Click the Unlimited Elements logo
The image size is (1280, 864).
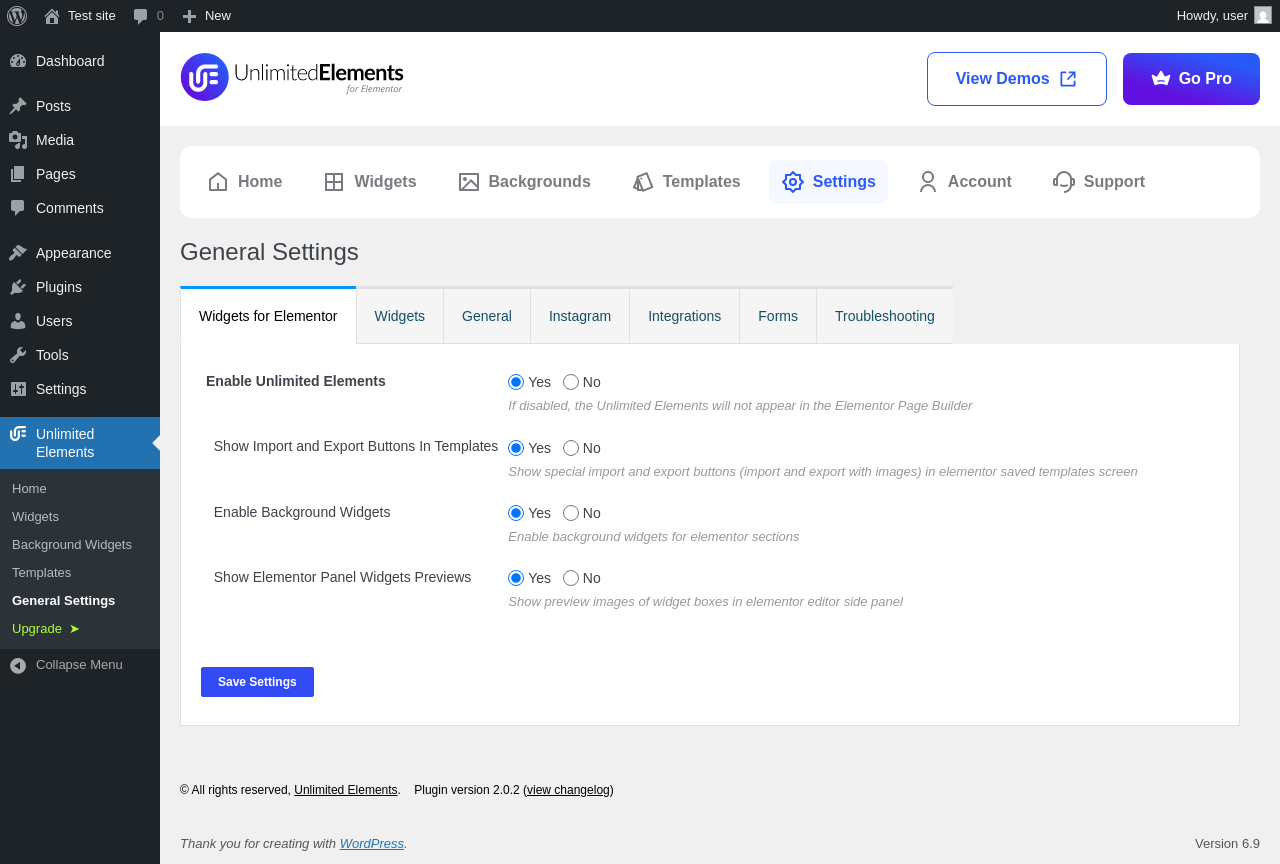[x=292, y=77]
